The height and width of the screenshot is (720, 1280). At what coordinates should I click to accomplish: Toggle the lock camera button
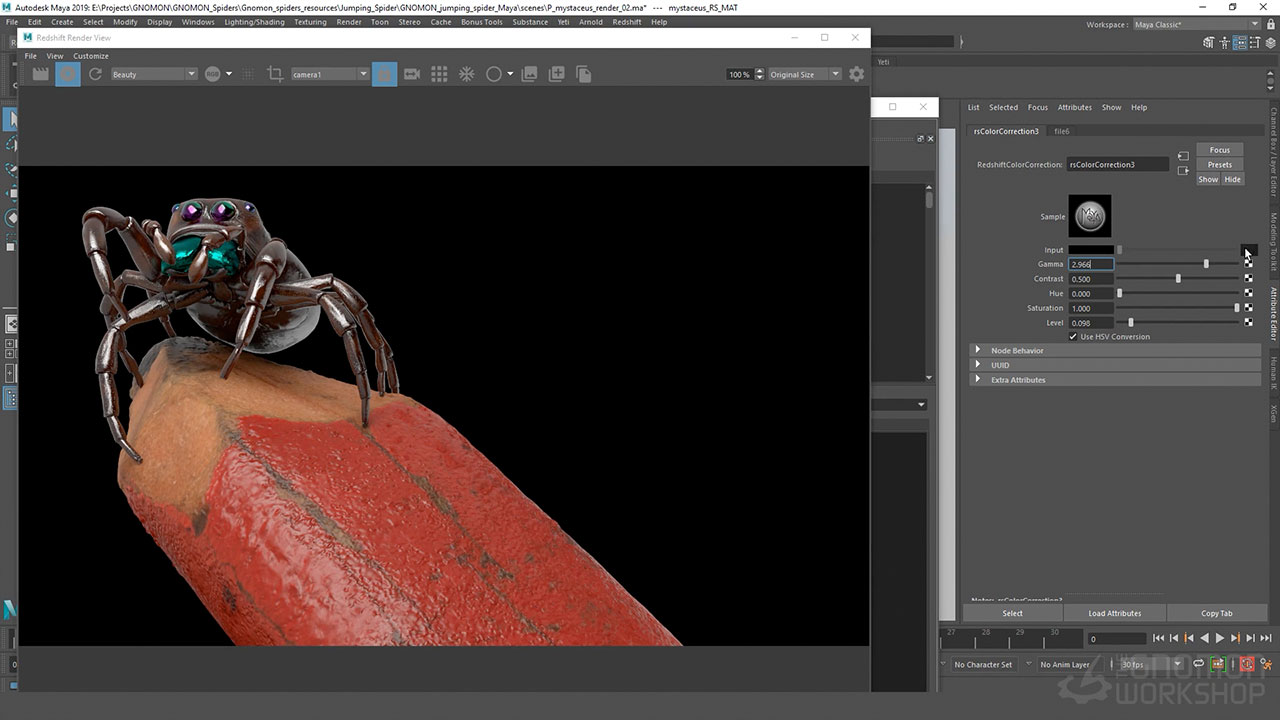384,74
